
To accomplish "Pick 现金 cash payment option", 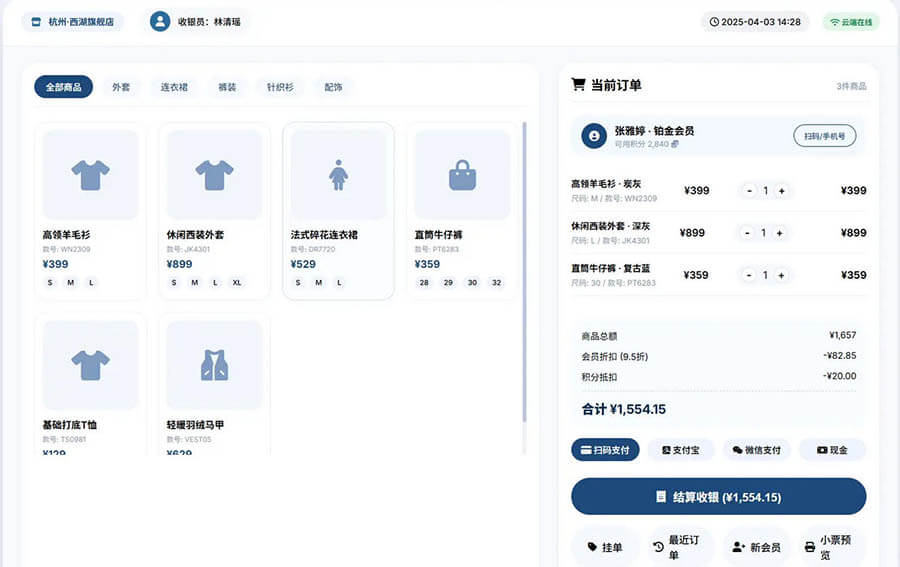I will [832, 450].
